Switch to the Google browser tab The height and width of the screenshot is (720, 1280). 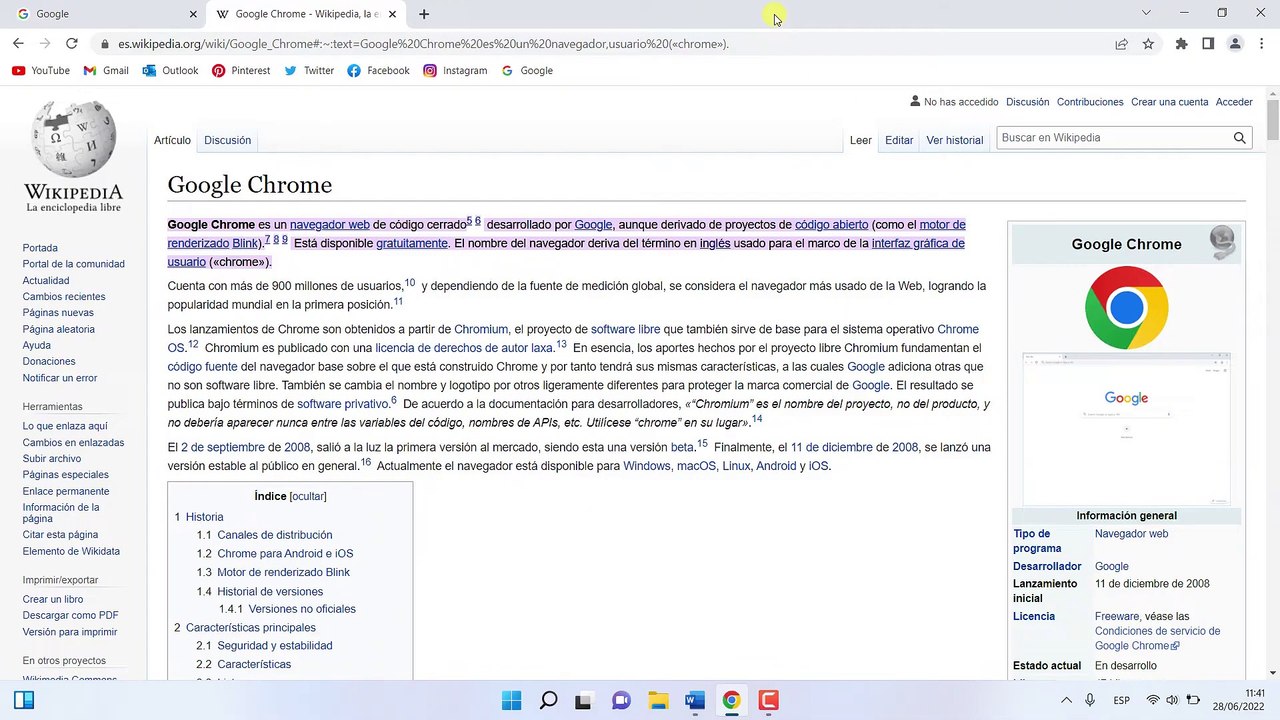[x=105, y=14]
